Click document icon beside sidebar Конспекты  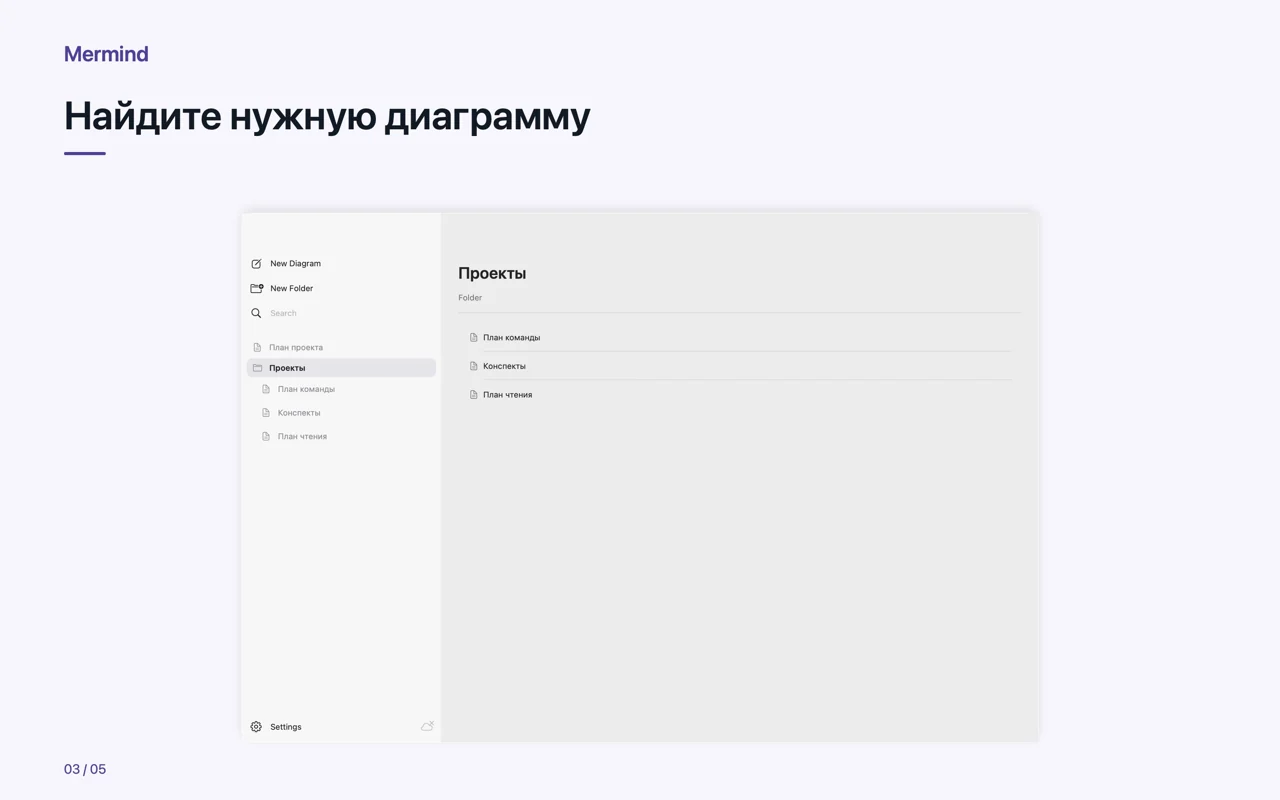point(266,413)
